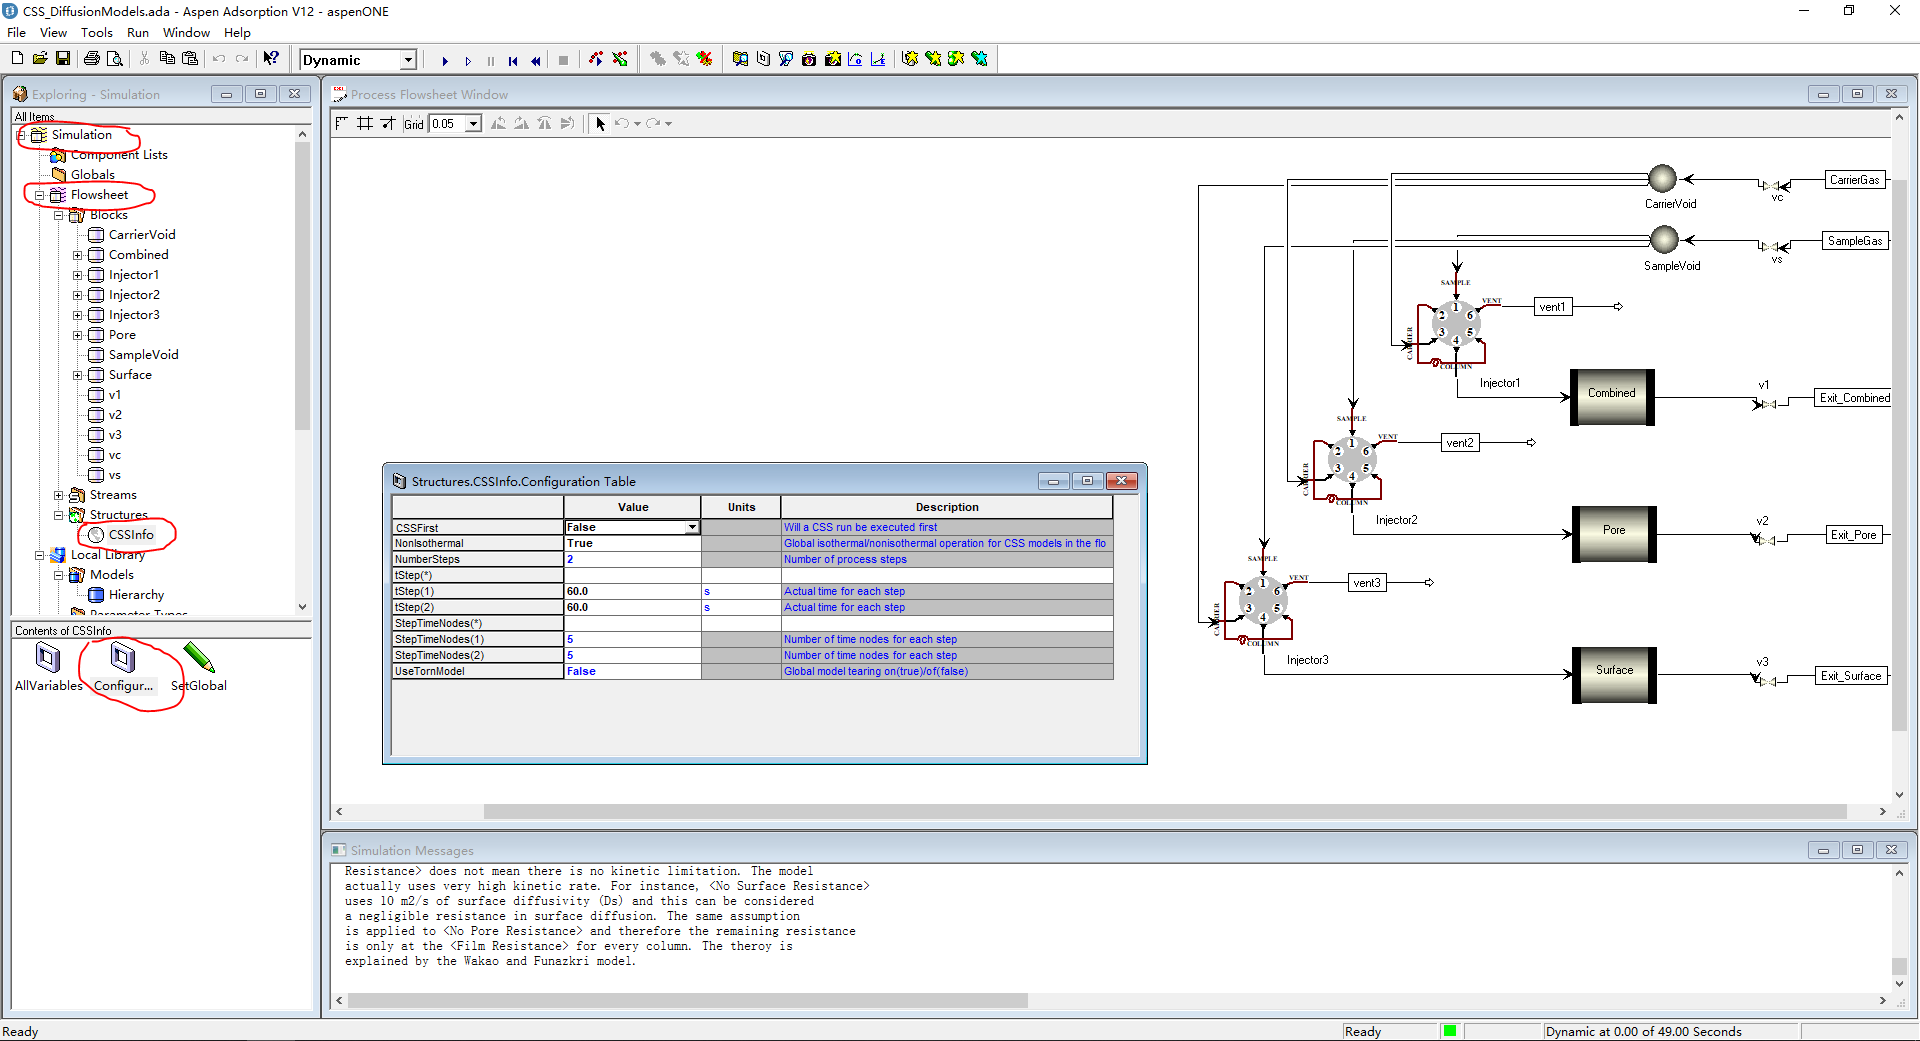Toggle snap to grid icon in flowsheet toolbar
Image resolution: width=1920 pixels, height=1041 pixels.
[x=388, y=124]
